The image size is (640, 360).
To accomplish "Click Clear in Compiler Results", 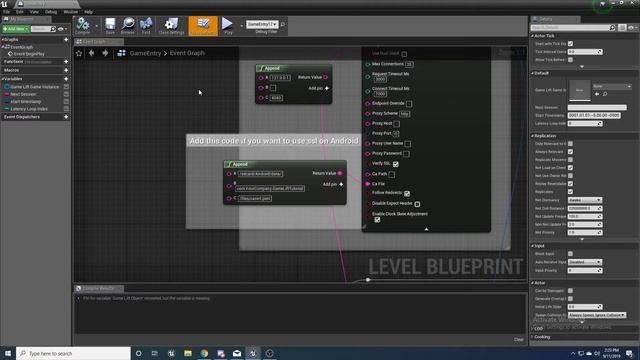I will click(x=518, y=340).
